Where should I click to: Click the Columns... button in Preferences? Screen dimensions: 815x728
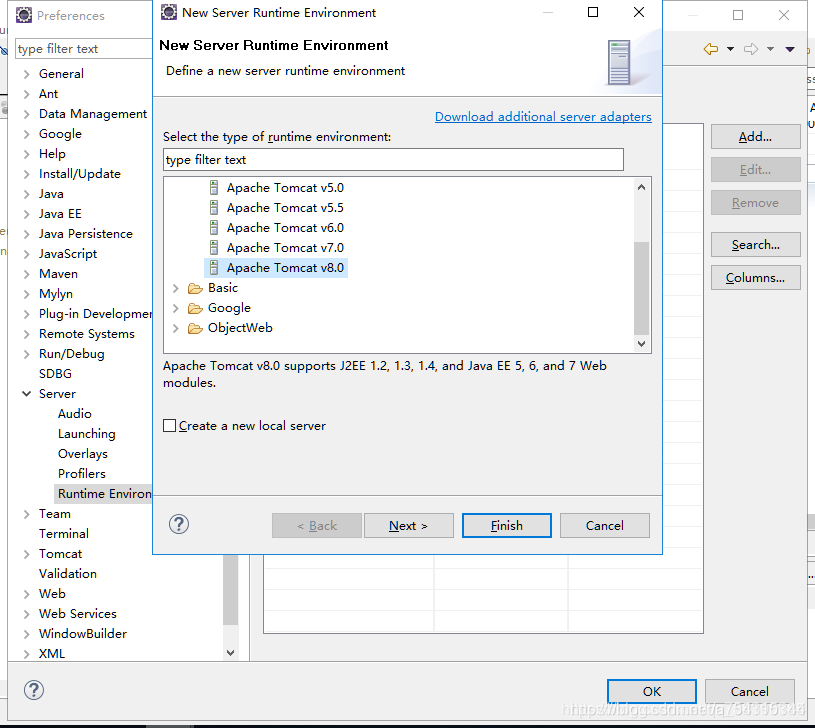[755, 277]
